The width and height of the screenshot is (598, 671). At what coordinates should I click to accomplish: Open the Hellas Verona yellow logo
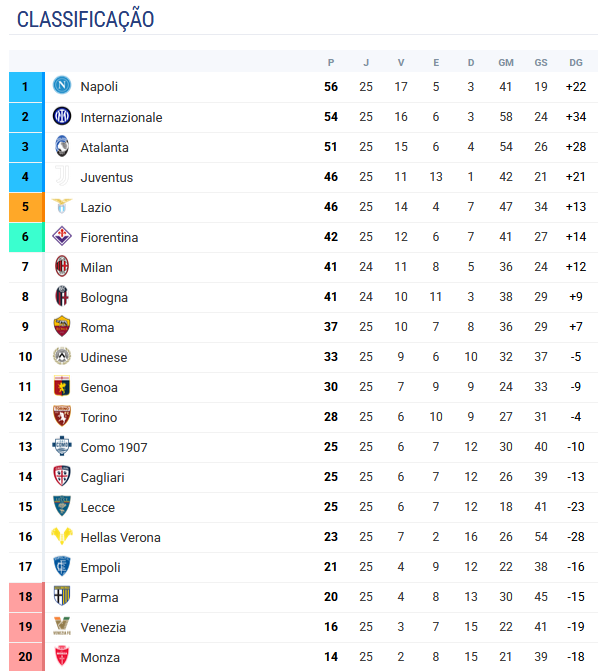pyautogui.click(x=62, y=536)
